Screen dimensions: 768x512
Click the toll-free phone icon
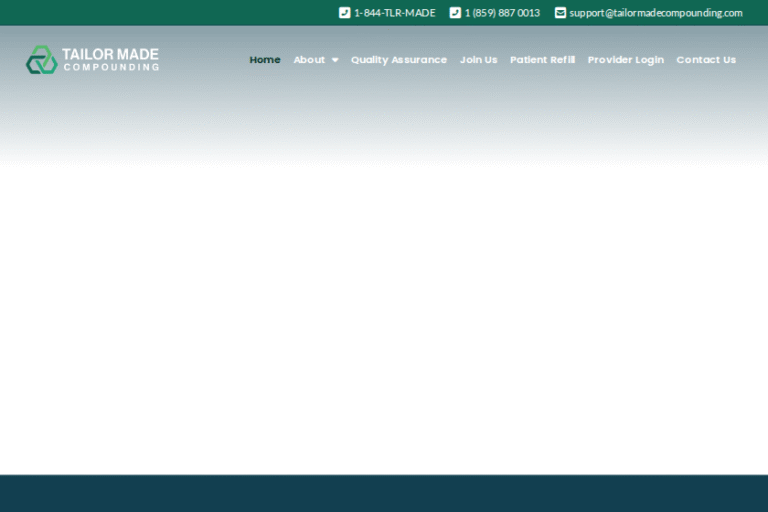[x=344, y=13]
